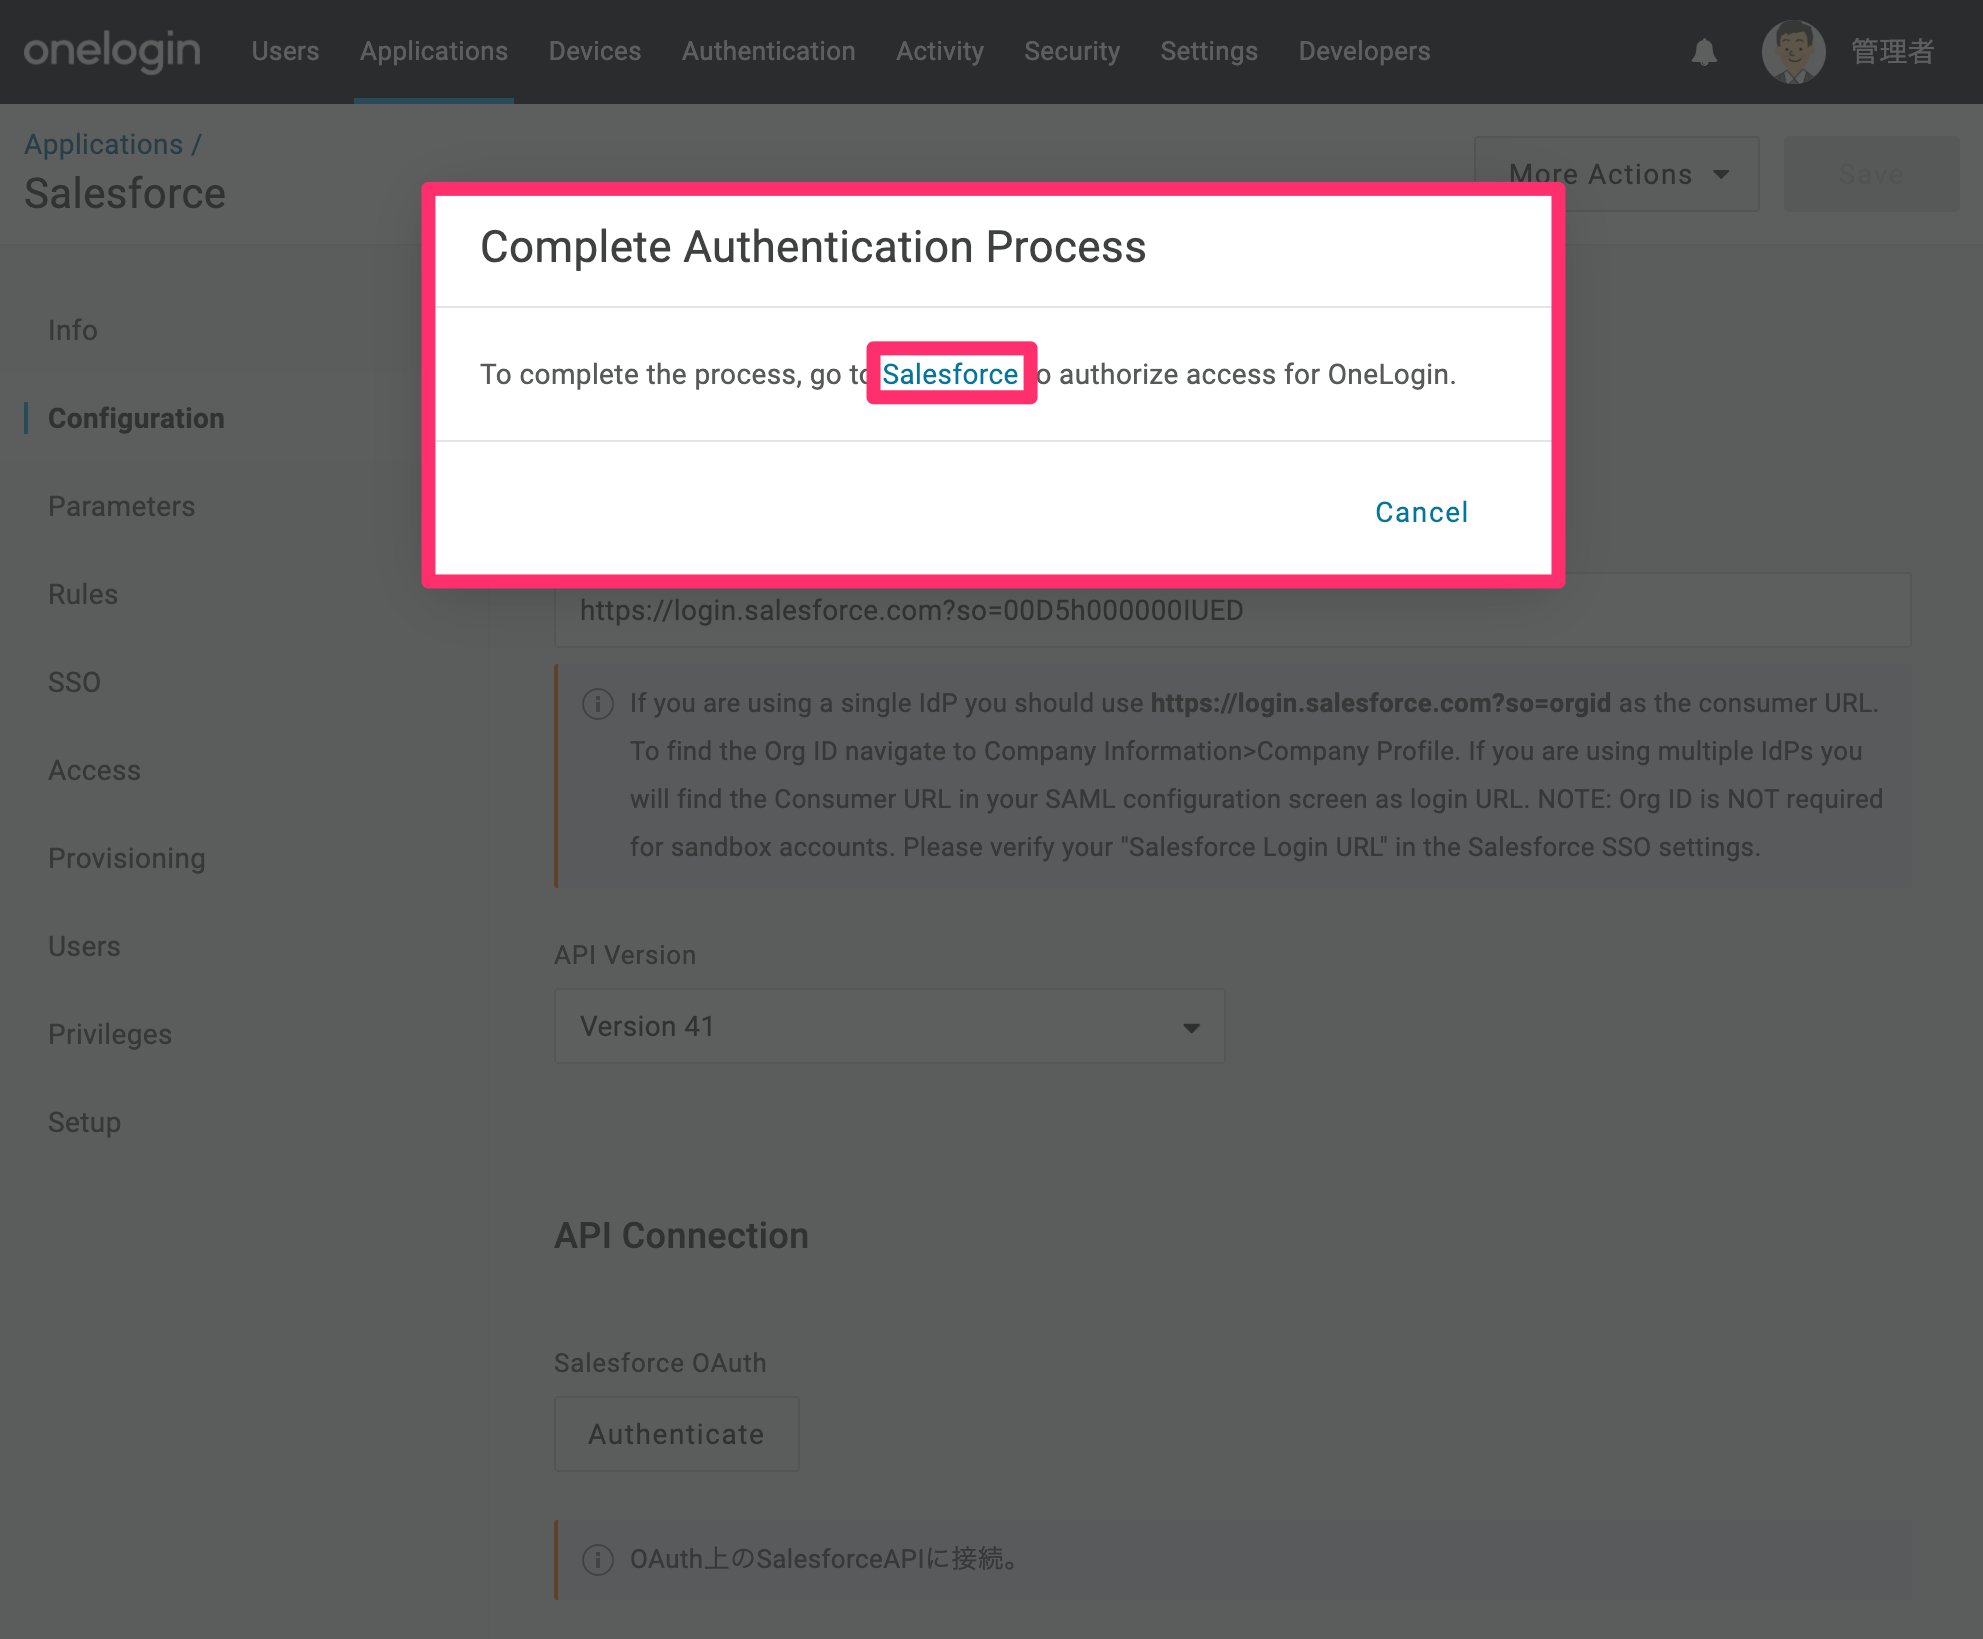This screenshot has height=1639, width=1983.
Task: Click the Salesforce link in the dialog
Action: point(950,374)
